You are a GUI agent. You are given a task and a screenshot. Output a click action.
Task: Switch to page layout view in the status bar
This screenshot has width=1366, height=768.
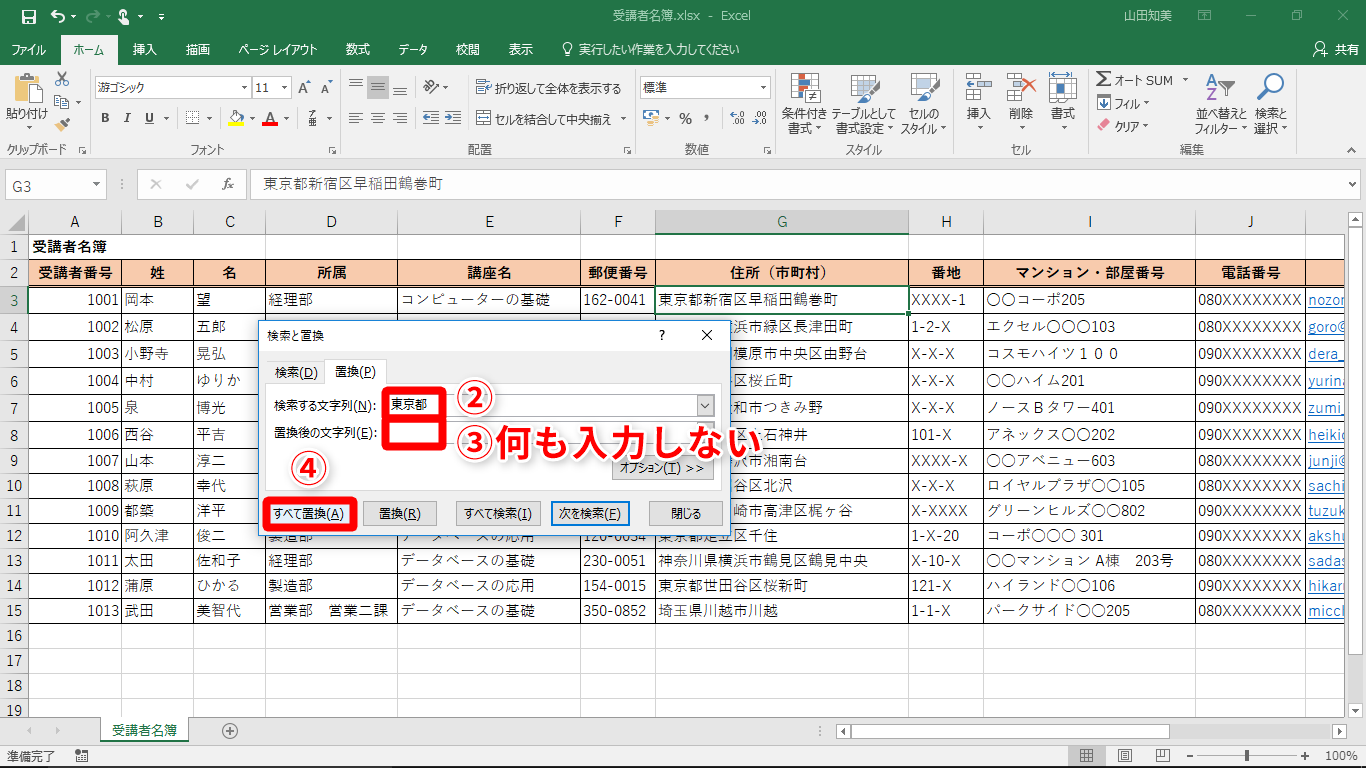[1125, 756]
